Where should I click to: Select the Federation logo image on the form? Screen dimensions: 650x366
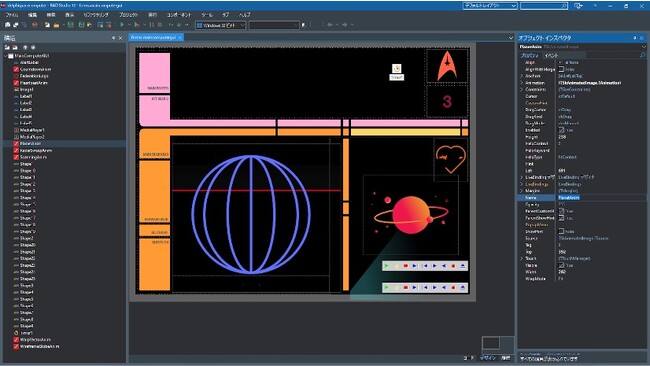point(447,65)
